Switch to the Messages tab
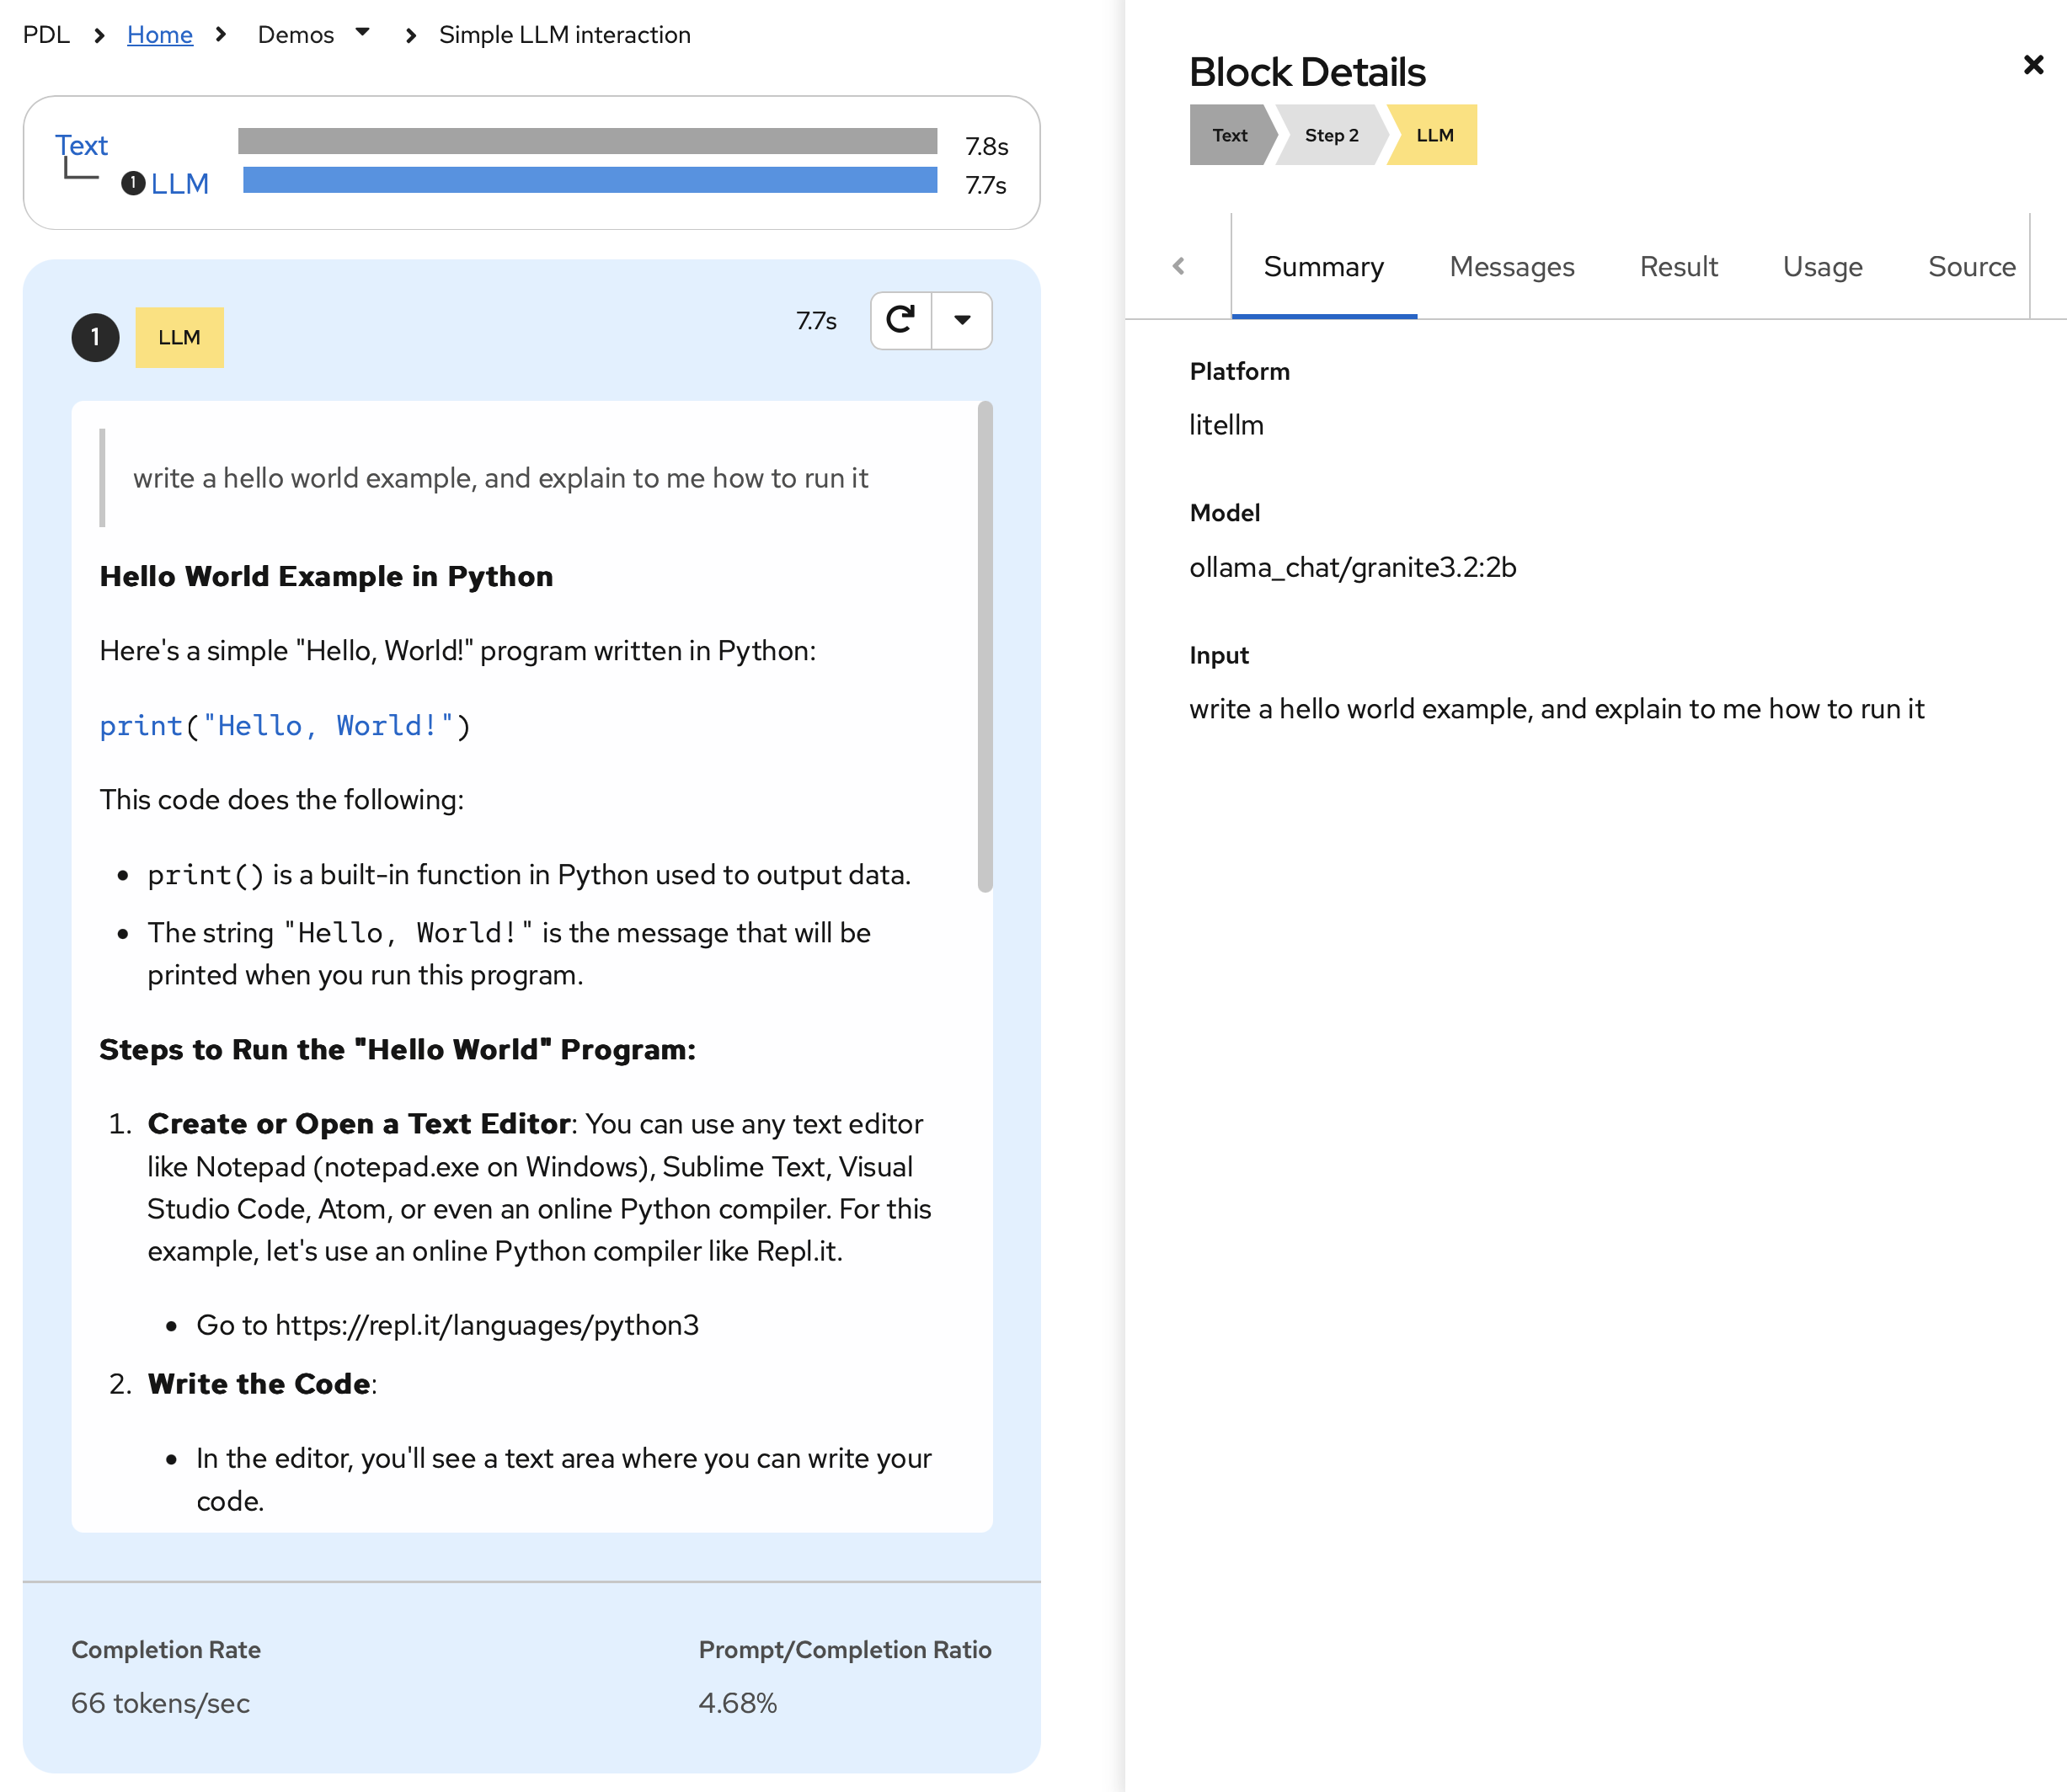This screenshot has height=1792, width=2067. tap(1512, 267)
